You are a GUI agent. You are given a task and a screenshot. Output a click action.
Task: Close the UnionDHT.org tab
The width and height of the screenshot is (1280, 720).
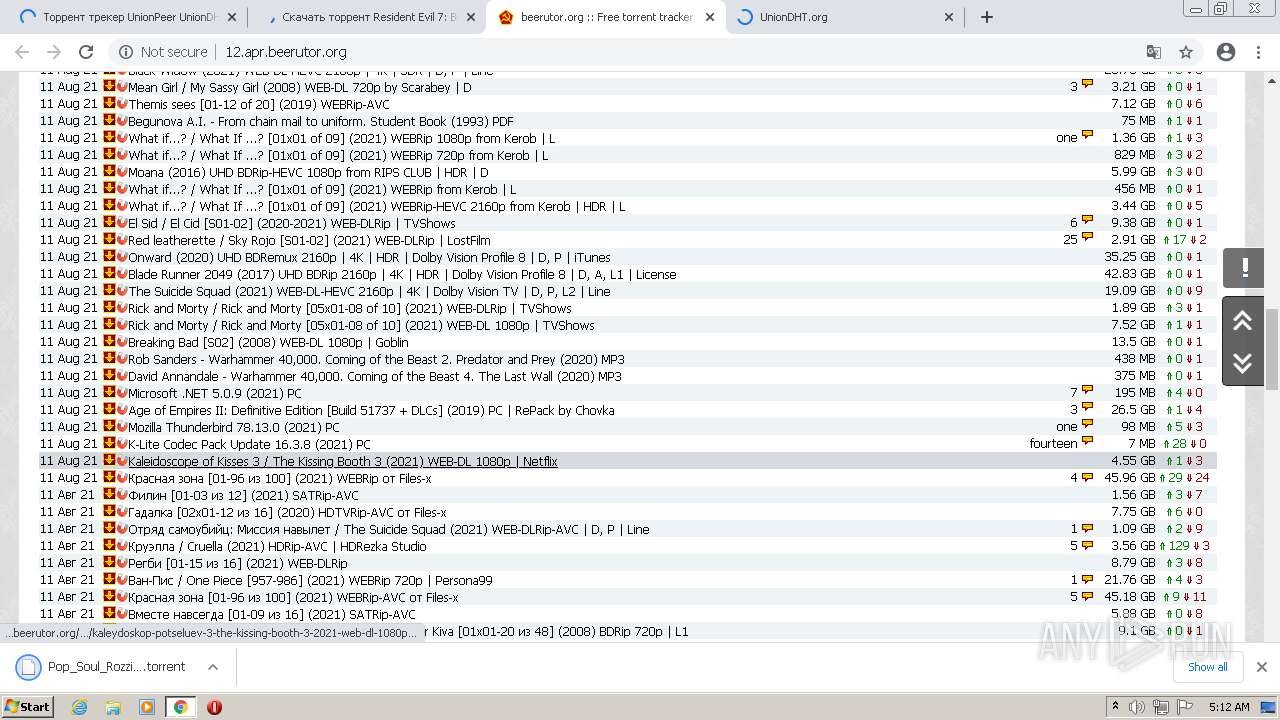pos(950,17)
